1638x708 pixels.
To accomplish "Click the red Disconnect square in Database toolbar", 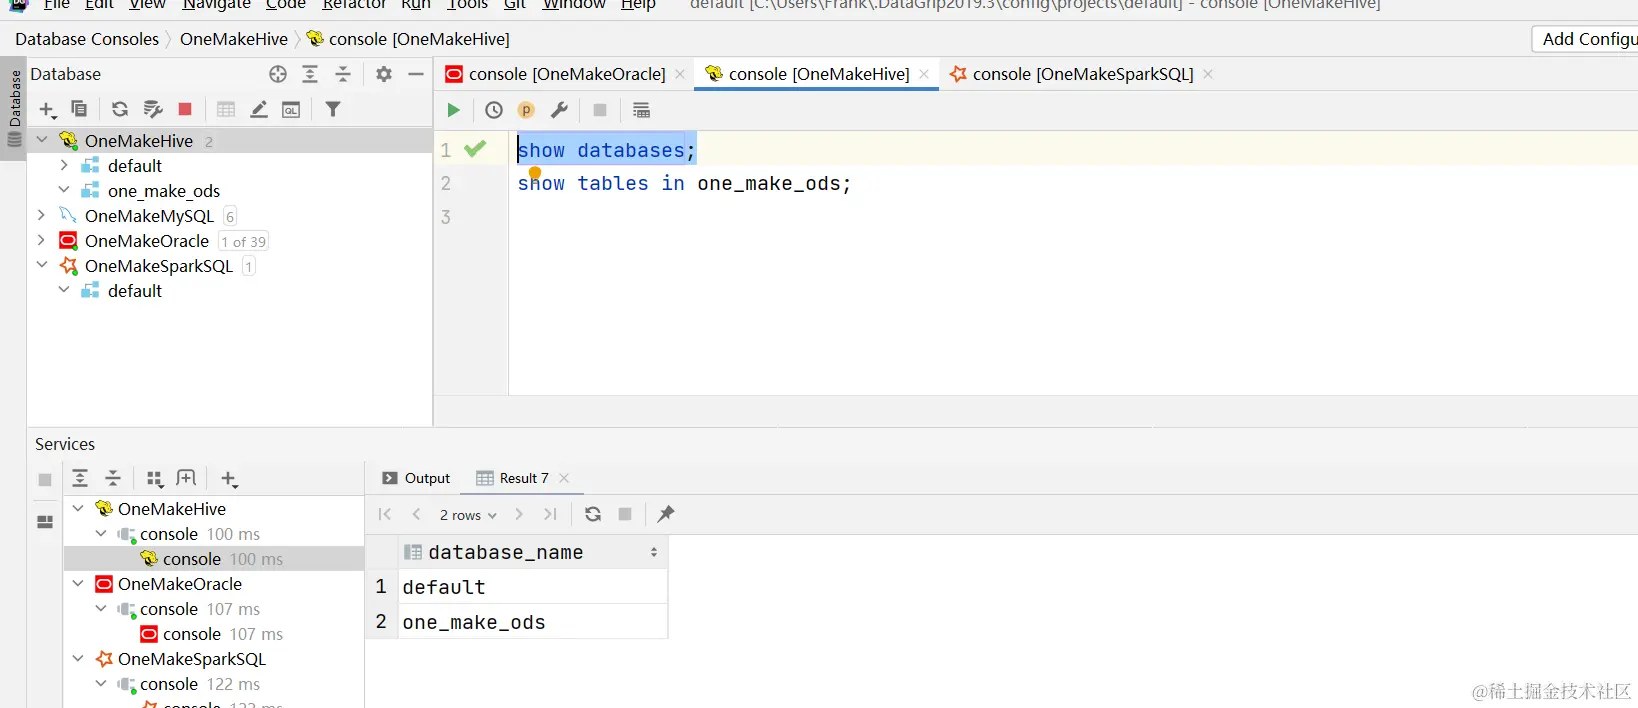I will pos(185,109).
